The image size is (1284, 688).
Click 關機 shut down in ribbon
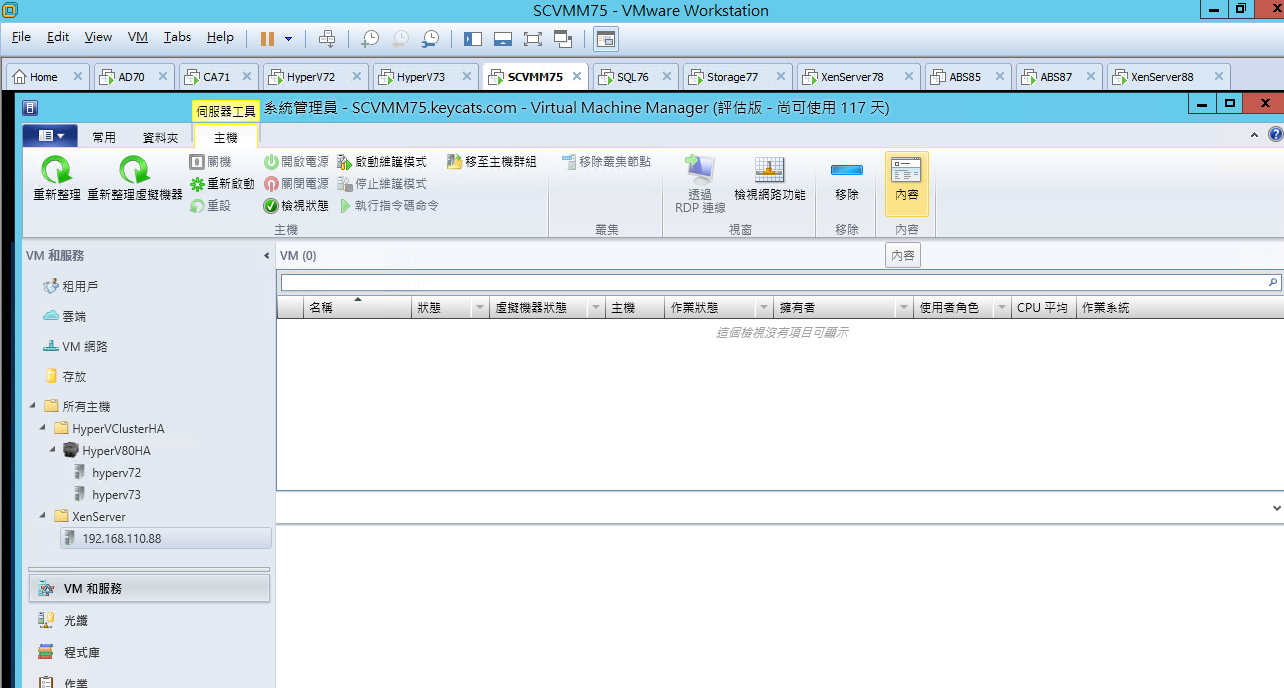210,162
